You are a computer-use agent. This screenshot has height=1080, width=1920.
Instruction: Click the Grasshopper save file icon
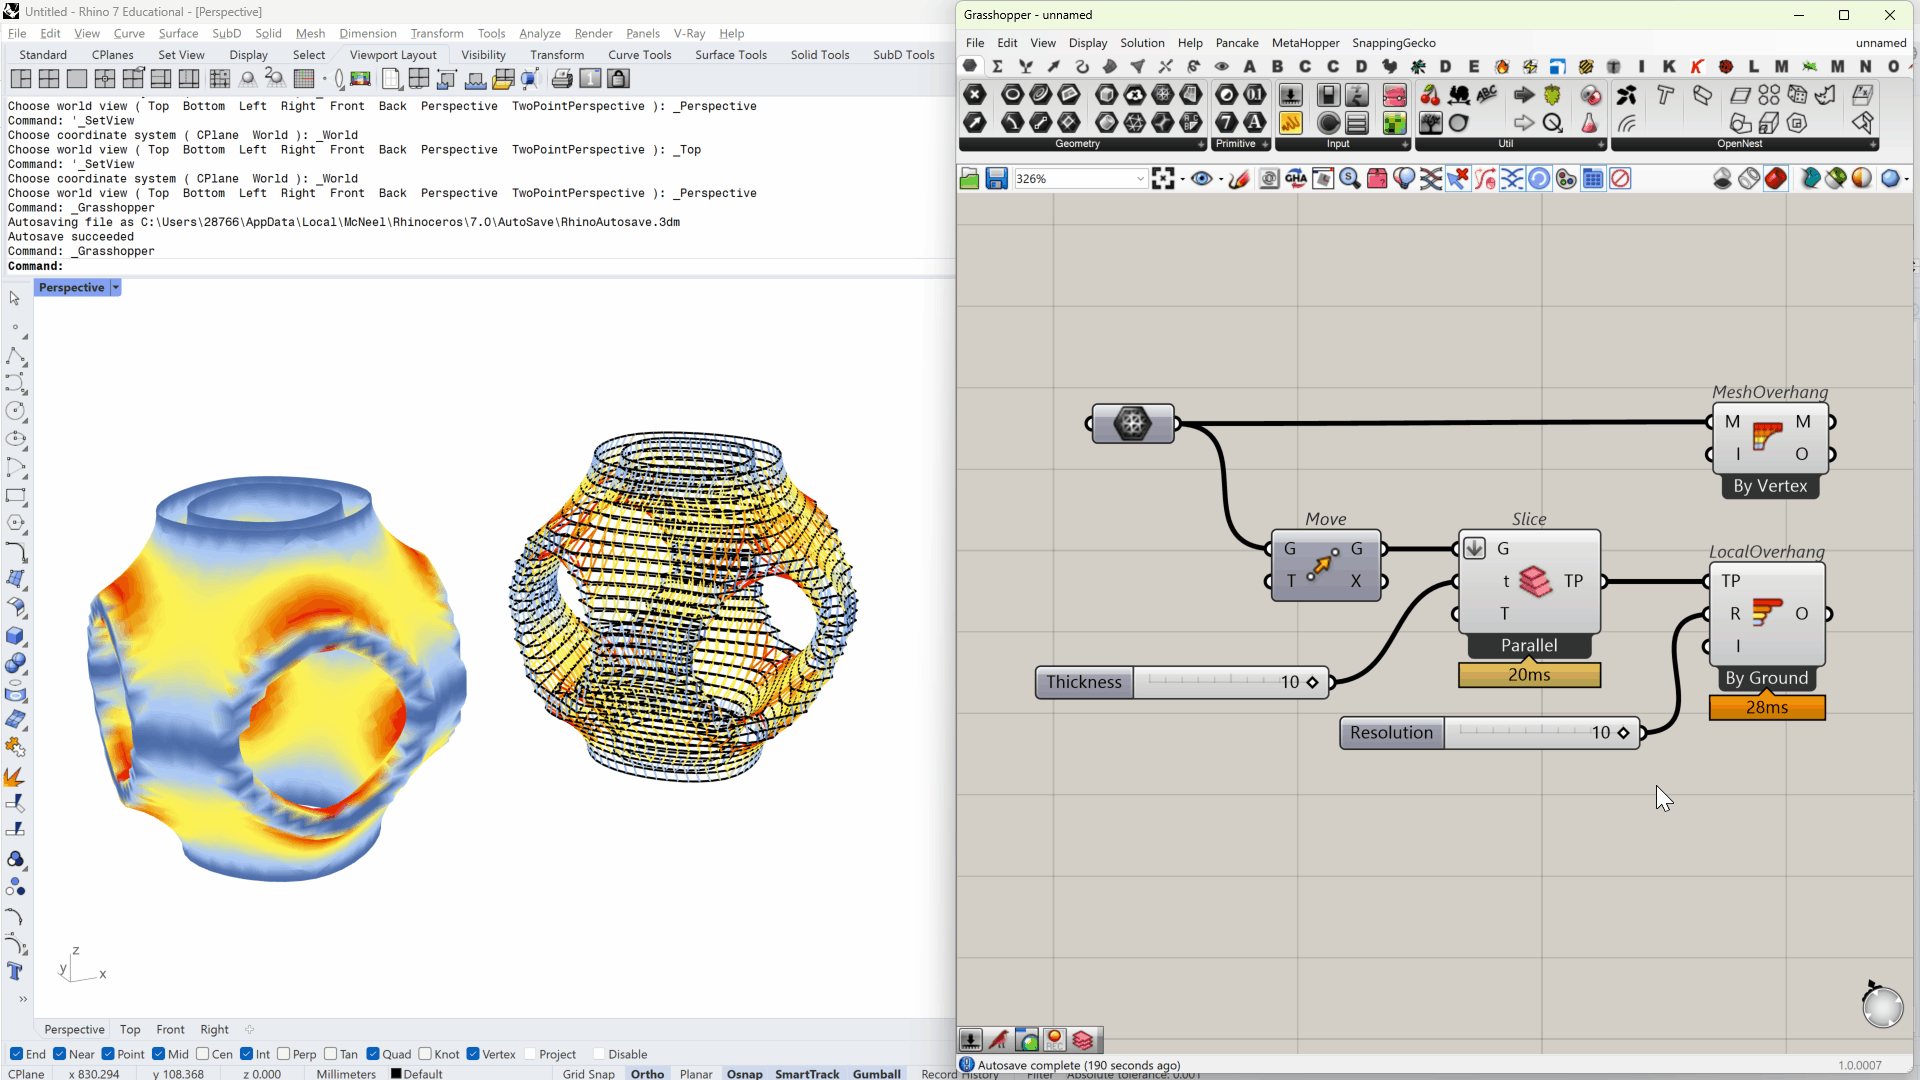click(x=996, y=179)
